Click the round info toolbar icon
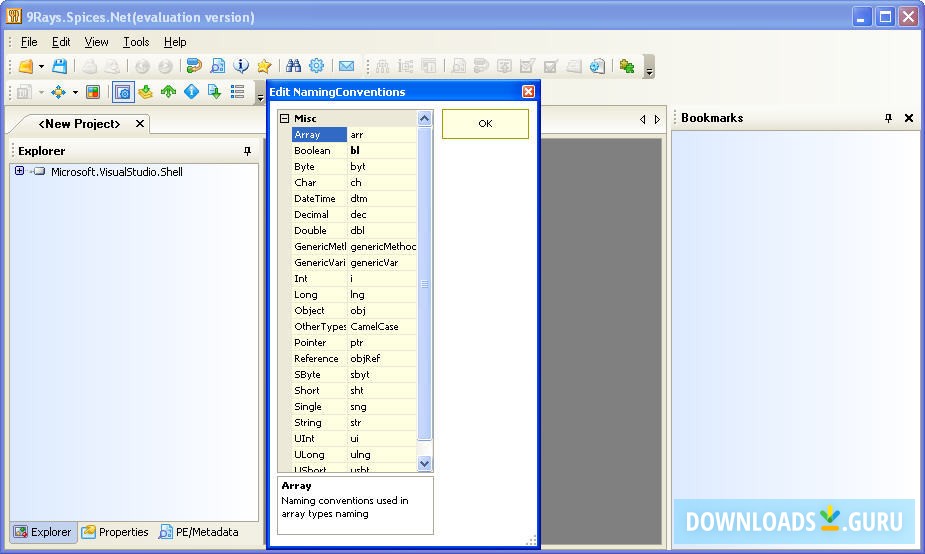The image size is (925, 554). (x=241, y=66)
